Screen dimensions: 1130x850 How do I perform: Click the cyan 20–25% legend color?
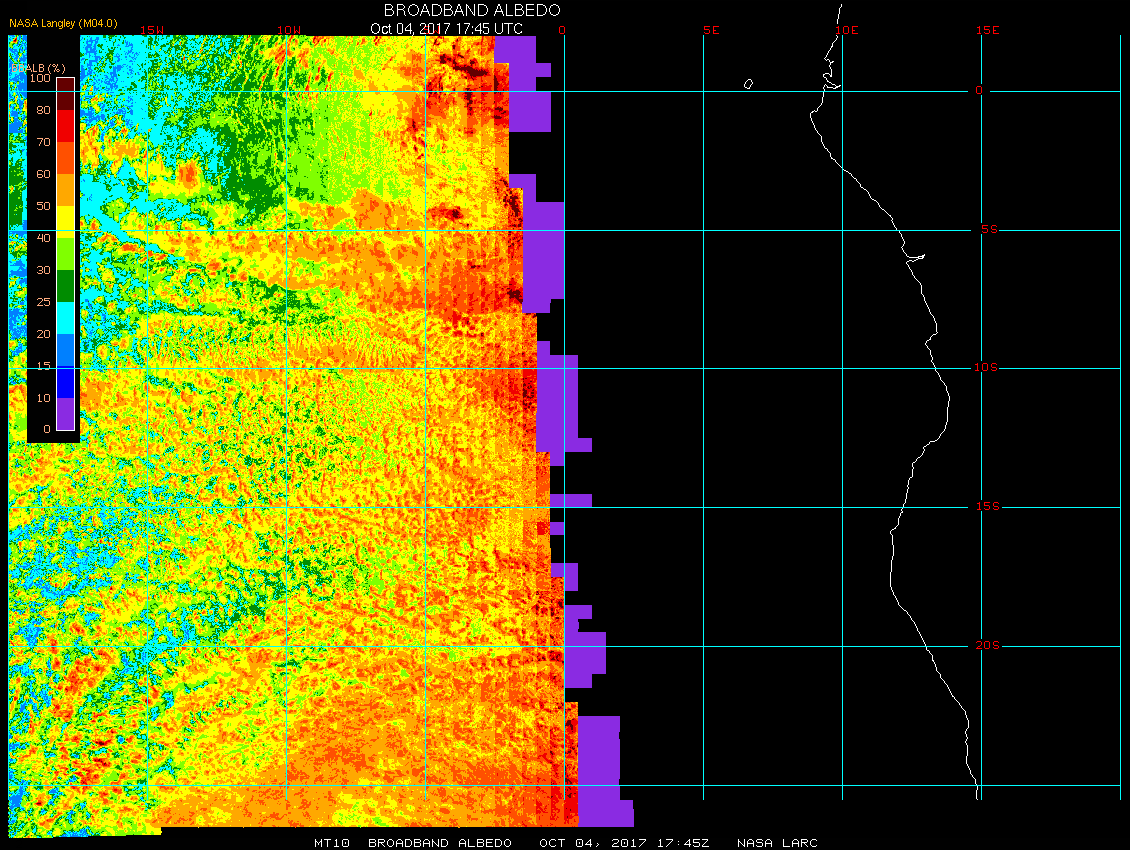coord(66,318)
